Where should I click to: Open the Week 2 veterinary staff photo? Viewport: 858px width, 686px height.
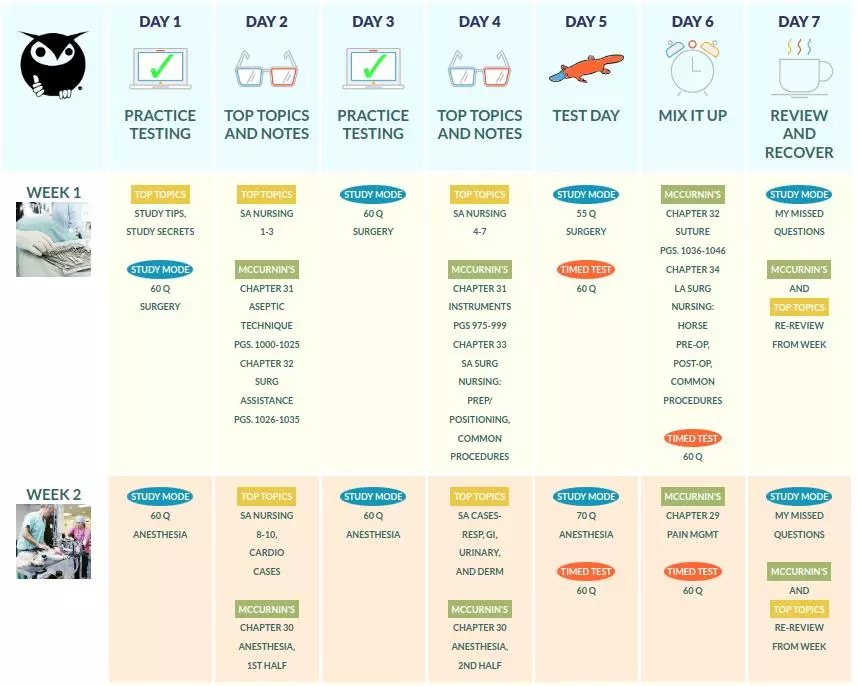tap(54, 542)
